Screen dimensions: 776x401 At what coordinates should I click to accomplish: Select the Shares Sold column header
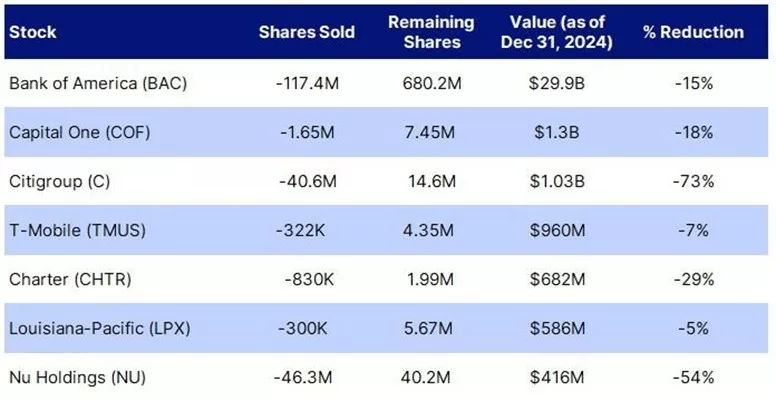(307, 32)
